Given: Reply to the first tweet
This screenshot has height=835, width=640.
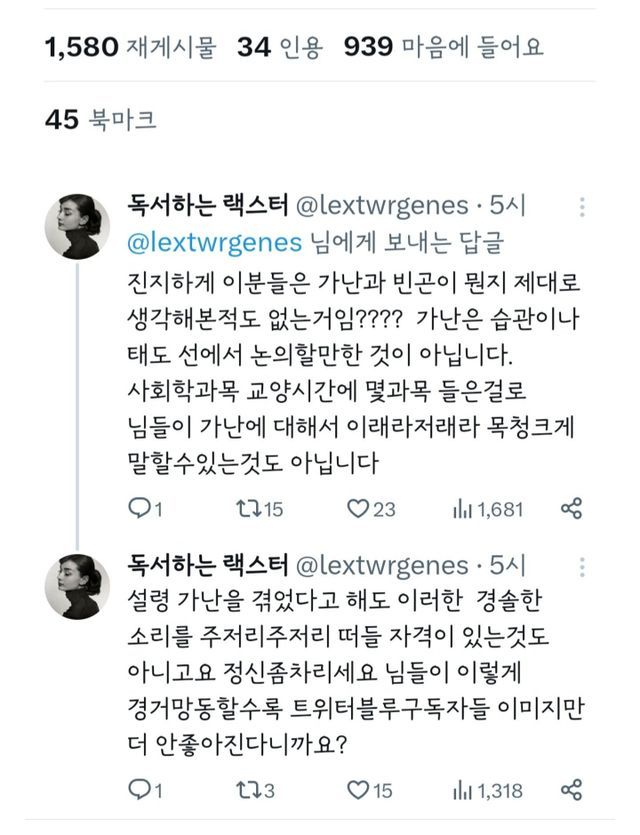Looking at the screenshot, I should (x=145, y=509).
